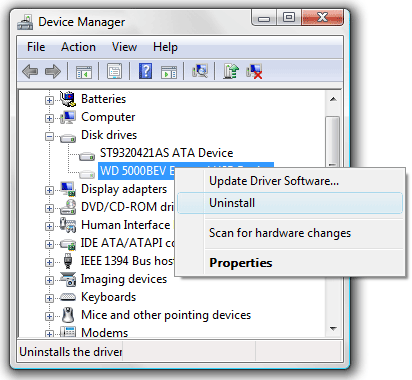Screen dimensions: 412x380
Task: Click the Mice pointing devices icon
Action: click(x=68, y=315)
